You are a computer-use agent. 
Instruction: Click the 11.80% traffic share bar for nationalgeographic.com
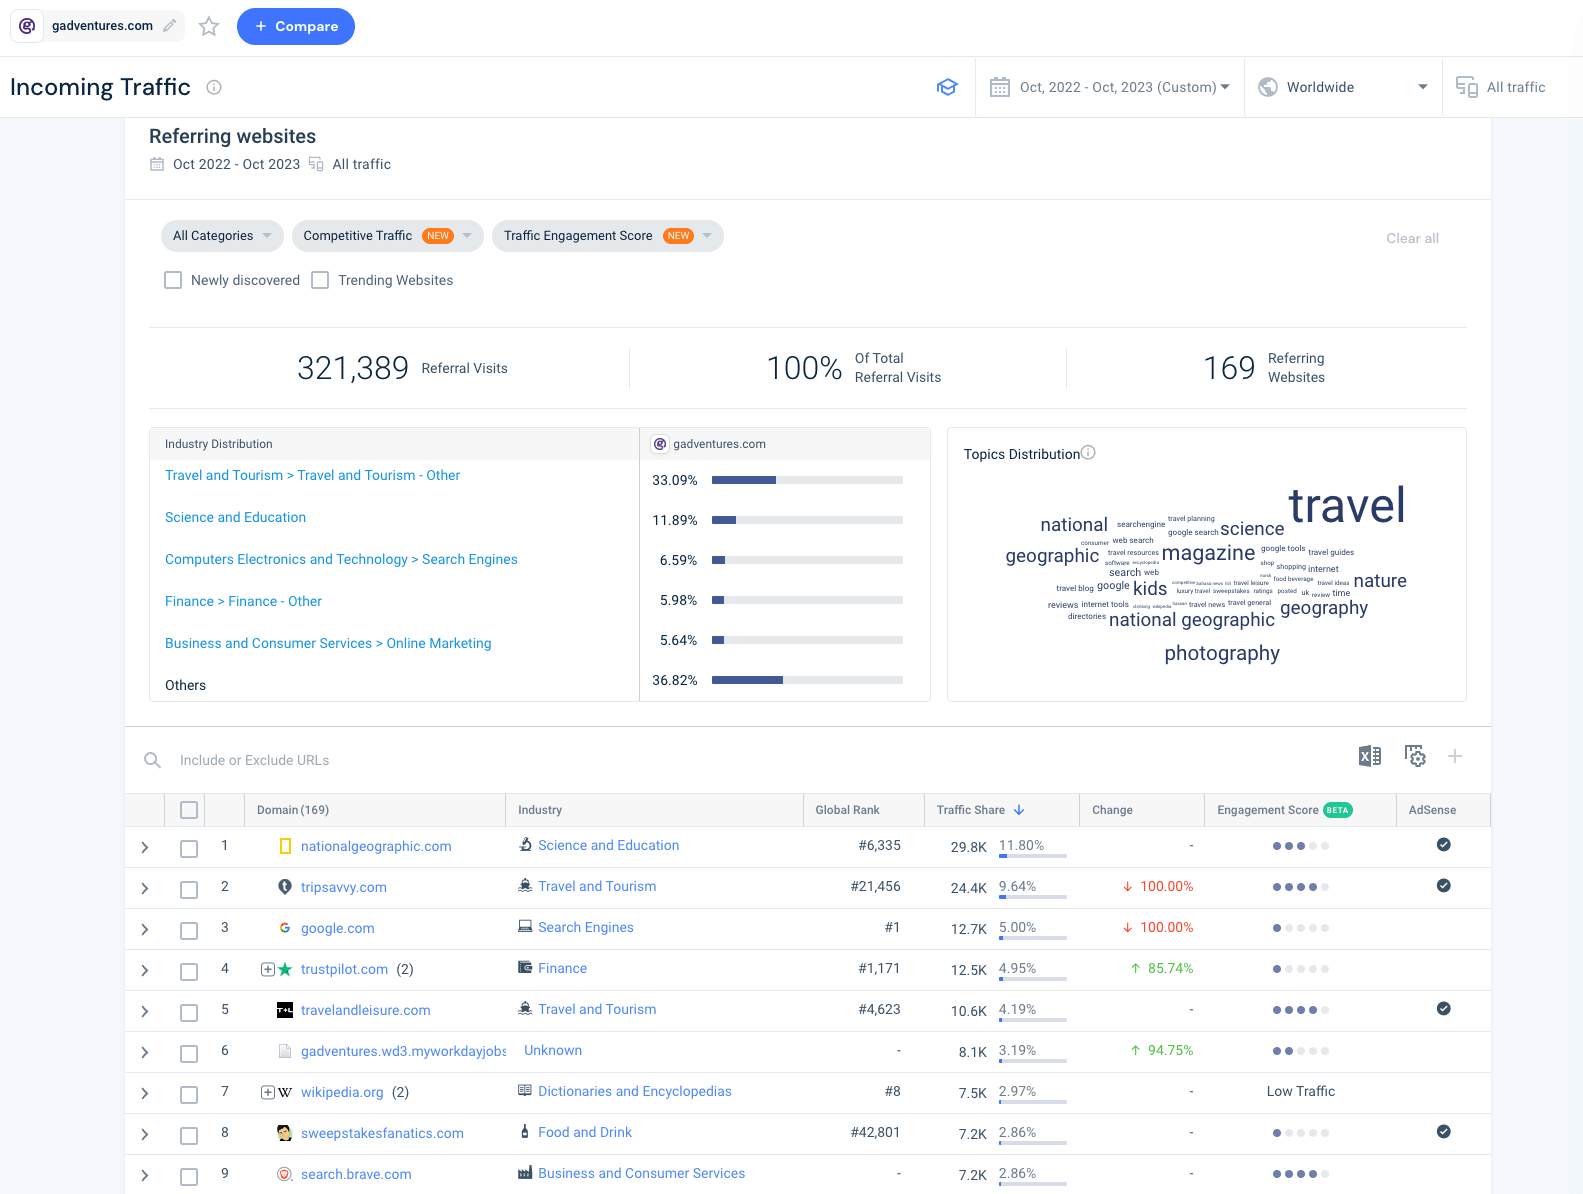pyautogui.click(x=1033, y=856)
